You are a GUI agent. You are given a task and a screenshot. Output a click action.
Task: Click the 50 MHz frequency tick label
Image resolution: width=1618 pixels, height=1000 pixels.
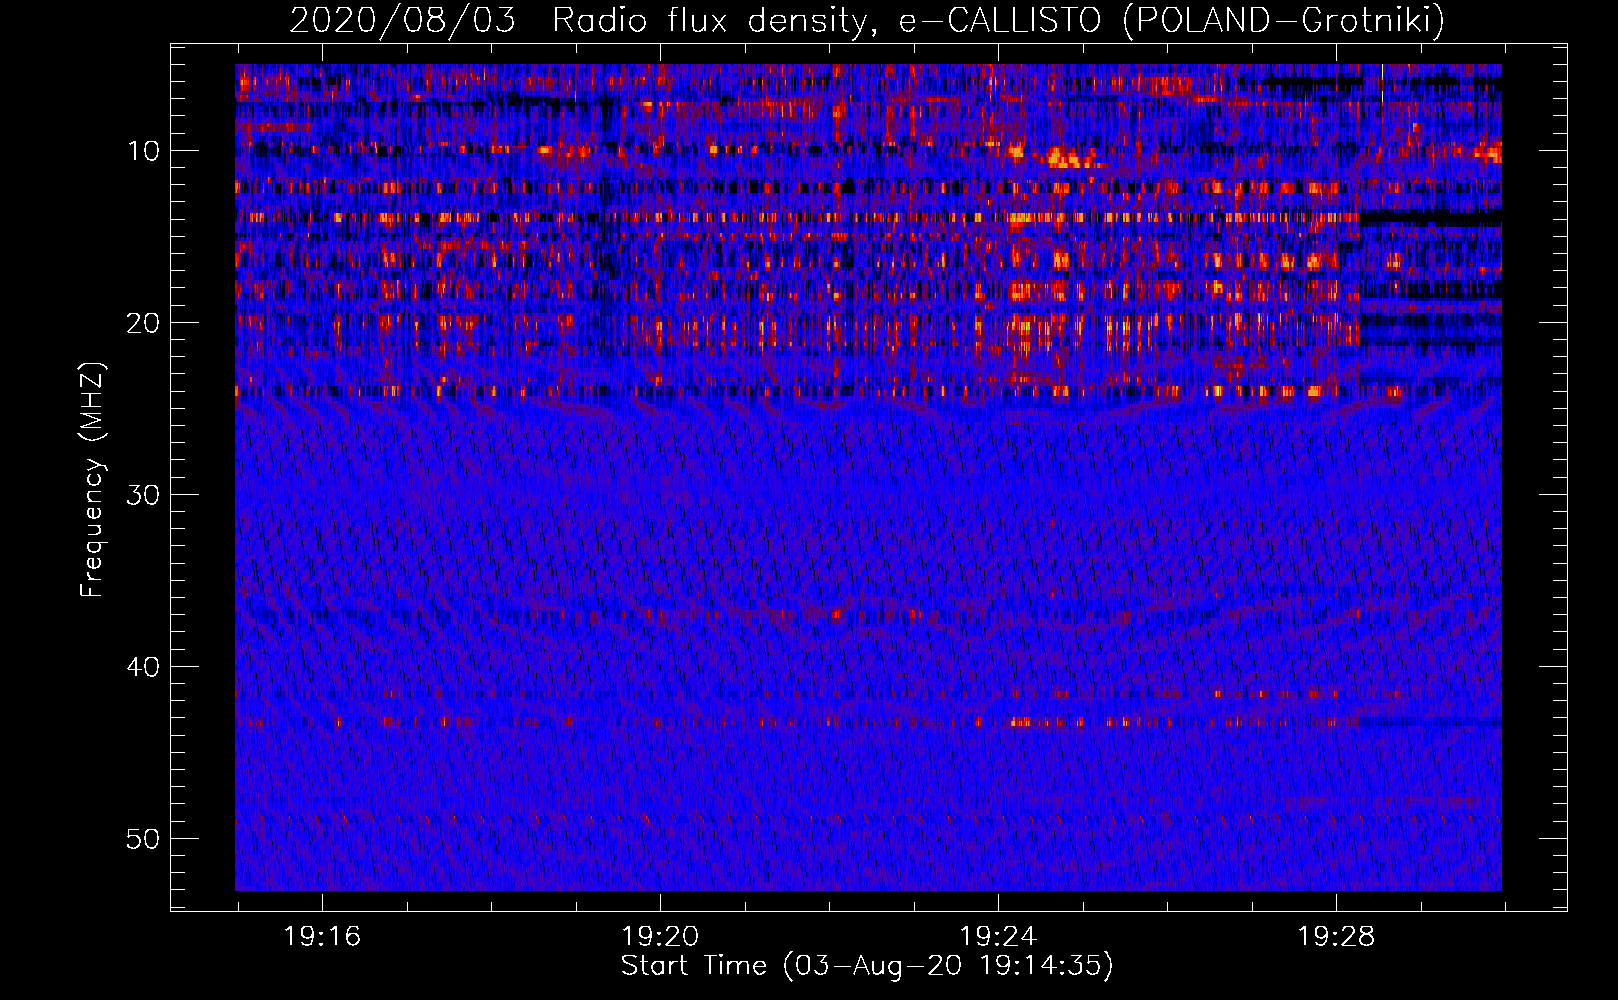(x=143, y=839)
